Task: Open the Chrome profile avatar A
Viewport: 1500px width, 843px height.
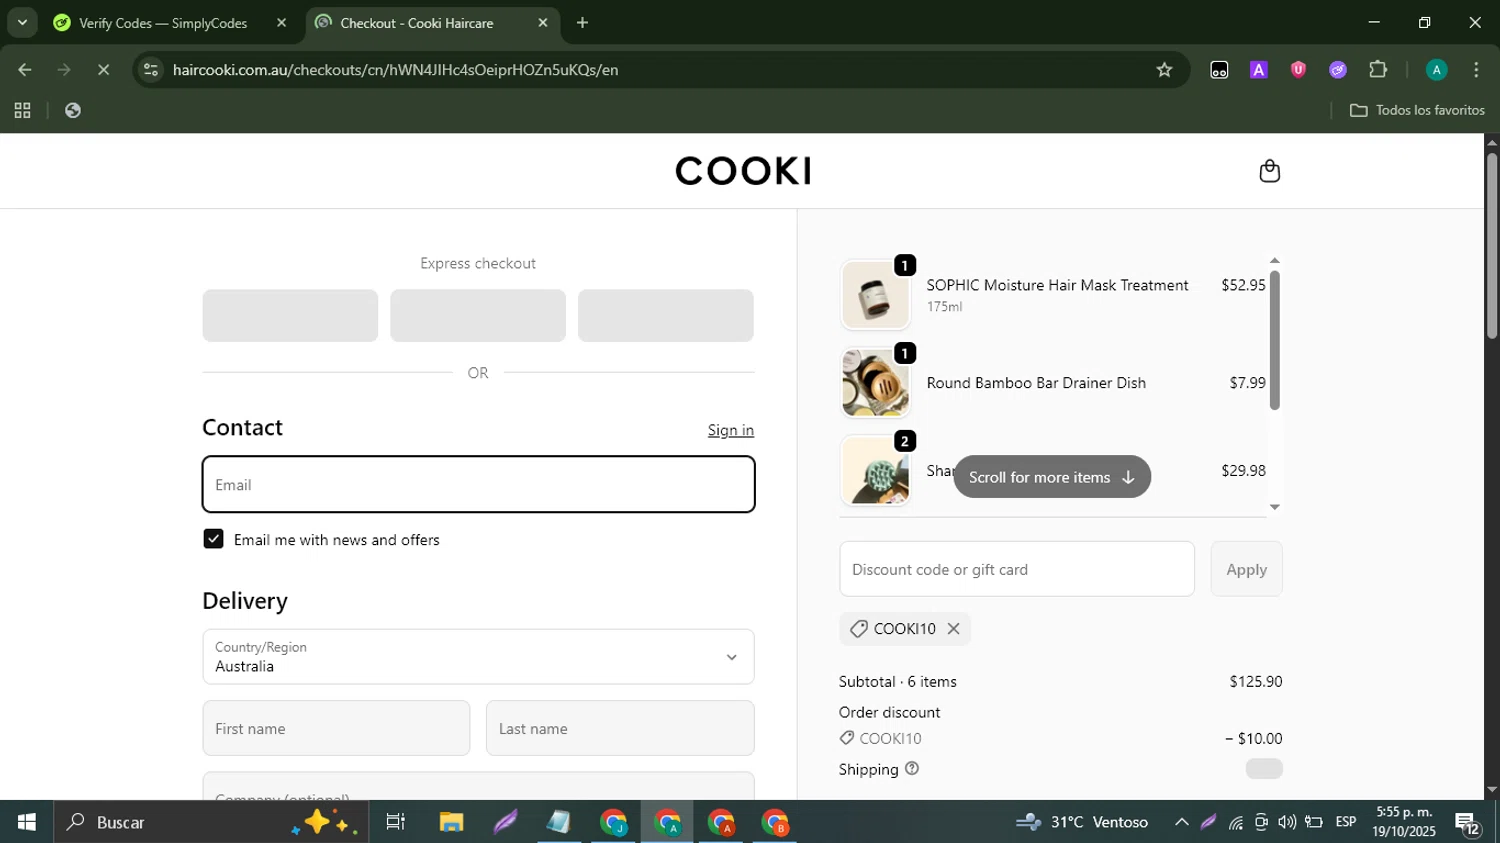Action: tap(1436, 70)
